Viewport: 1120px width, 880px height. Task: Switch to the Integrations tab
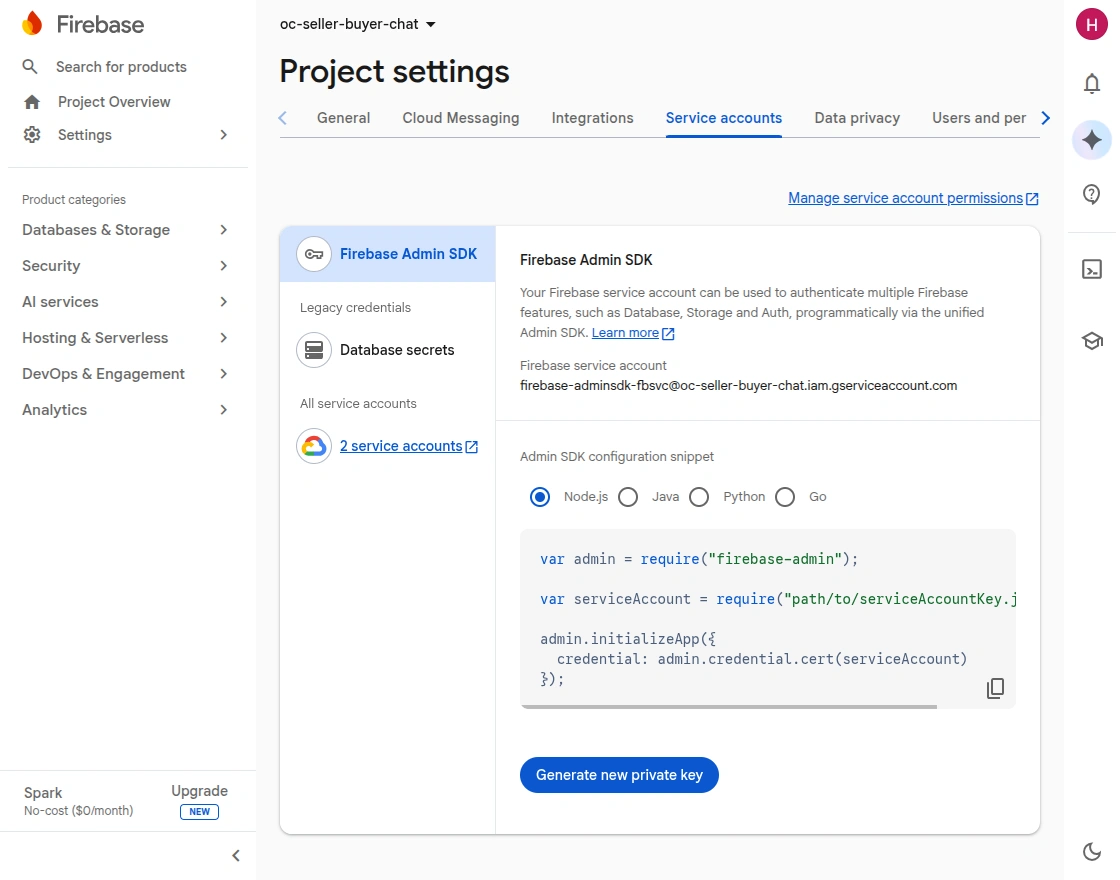[592, 118]
